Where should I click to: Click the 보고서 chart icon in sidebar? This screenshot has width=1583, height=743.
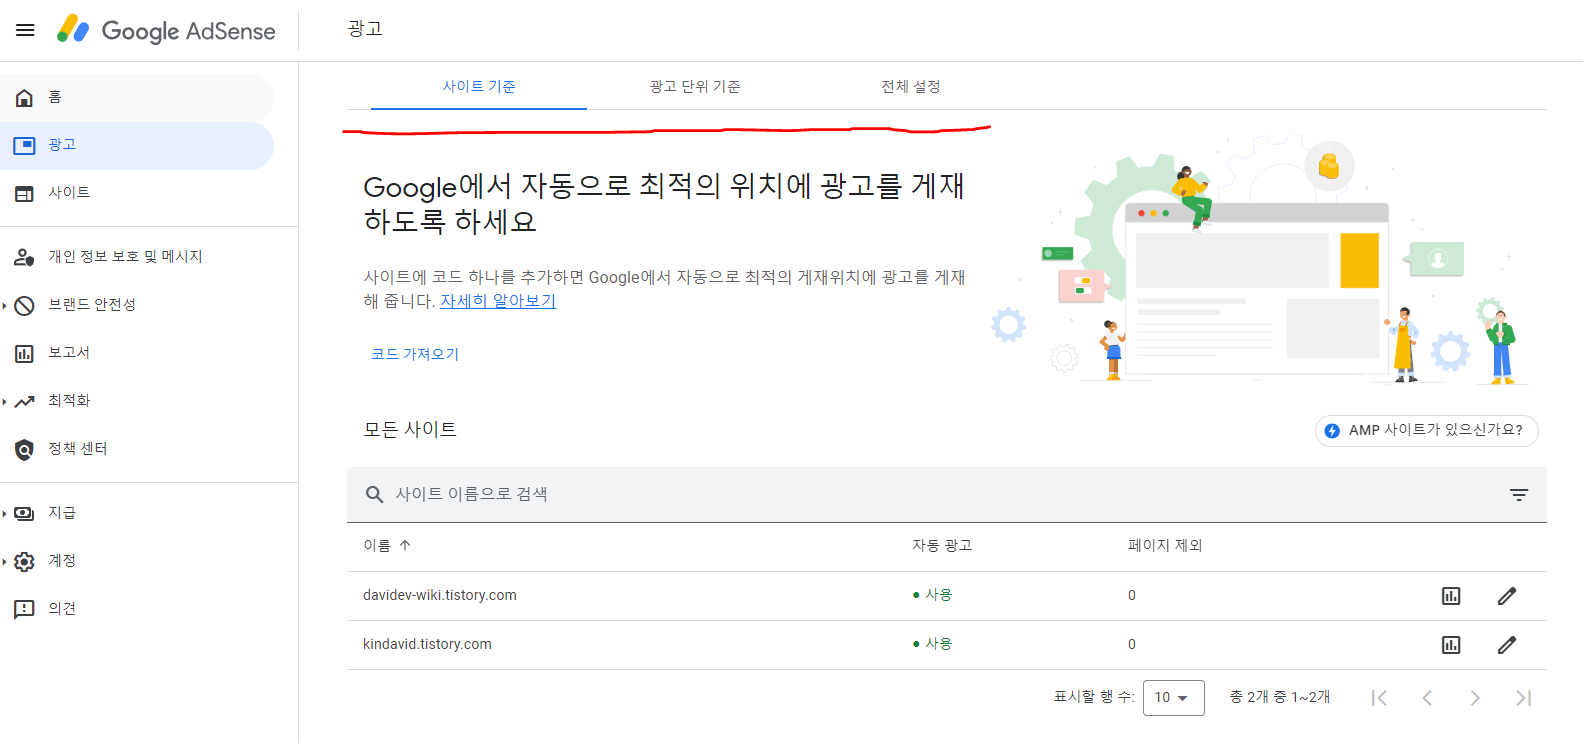24,353
